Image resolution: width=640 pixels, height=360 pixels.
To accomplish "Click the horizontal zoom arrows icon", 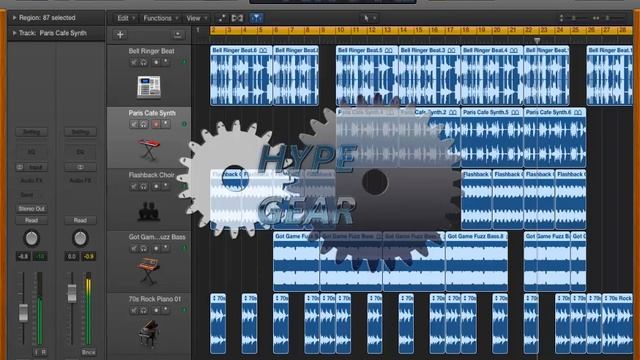I will tap(596, 18).
